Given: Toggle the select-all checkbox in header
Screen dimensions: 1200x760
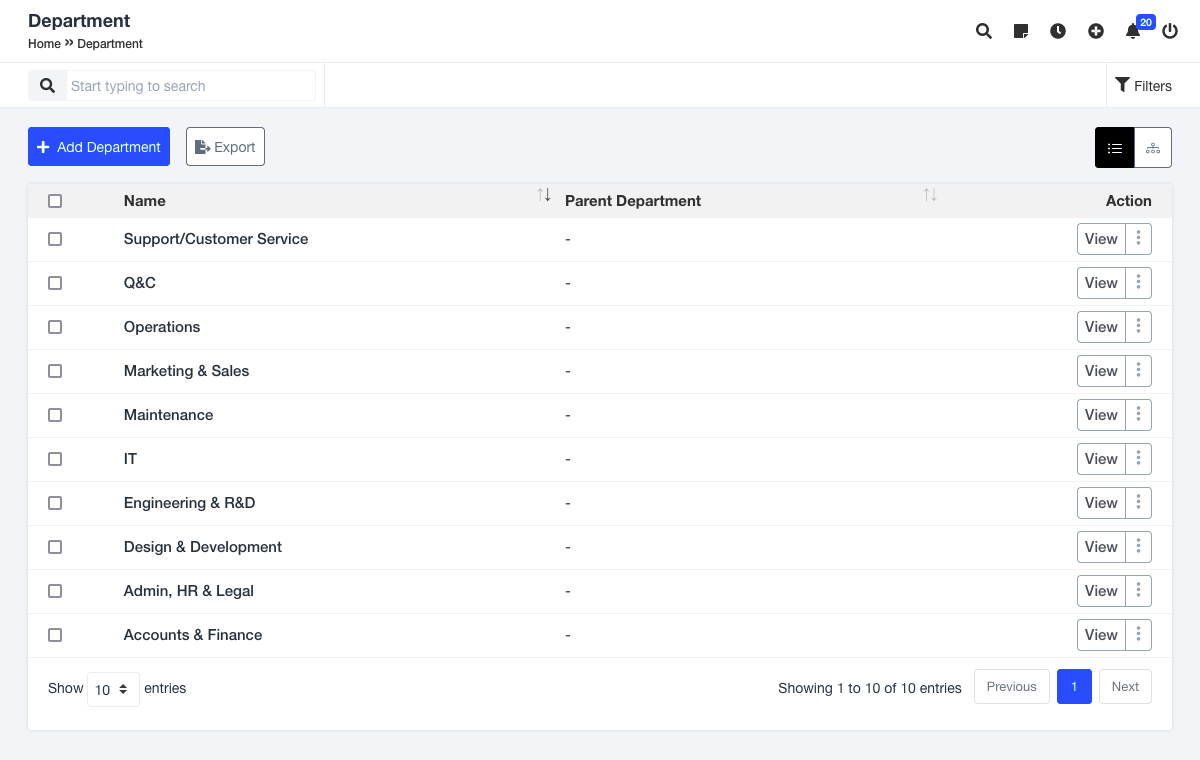Looking at the screenshot, I should tap(55, 201).
